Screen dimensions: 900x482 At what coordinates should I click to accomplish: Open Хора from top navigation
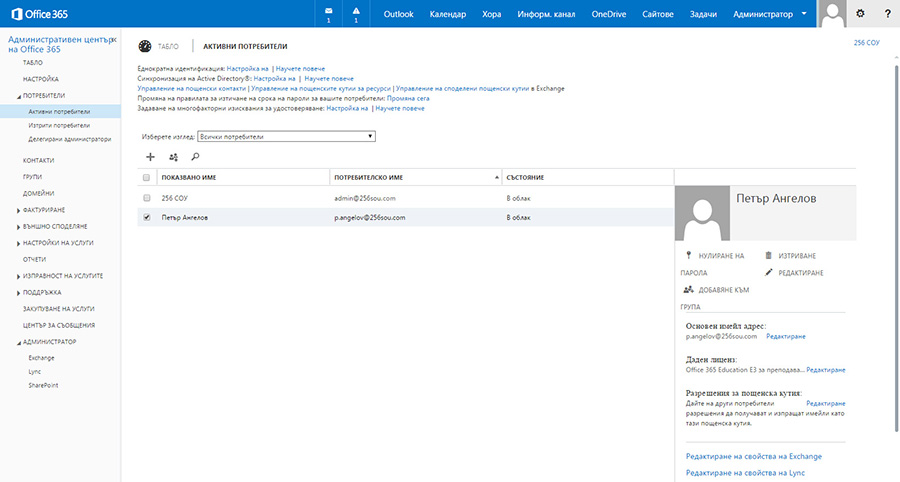[491, 14]
